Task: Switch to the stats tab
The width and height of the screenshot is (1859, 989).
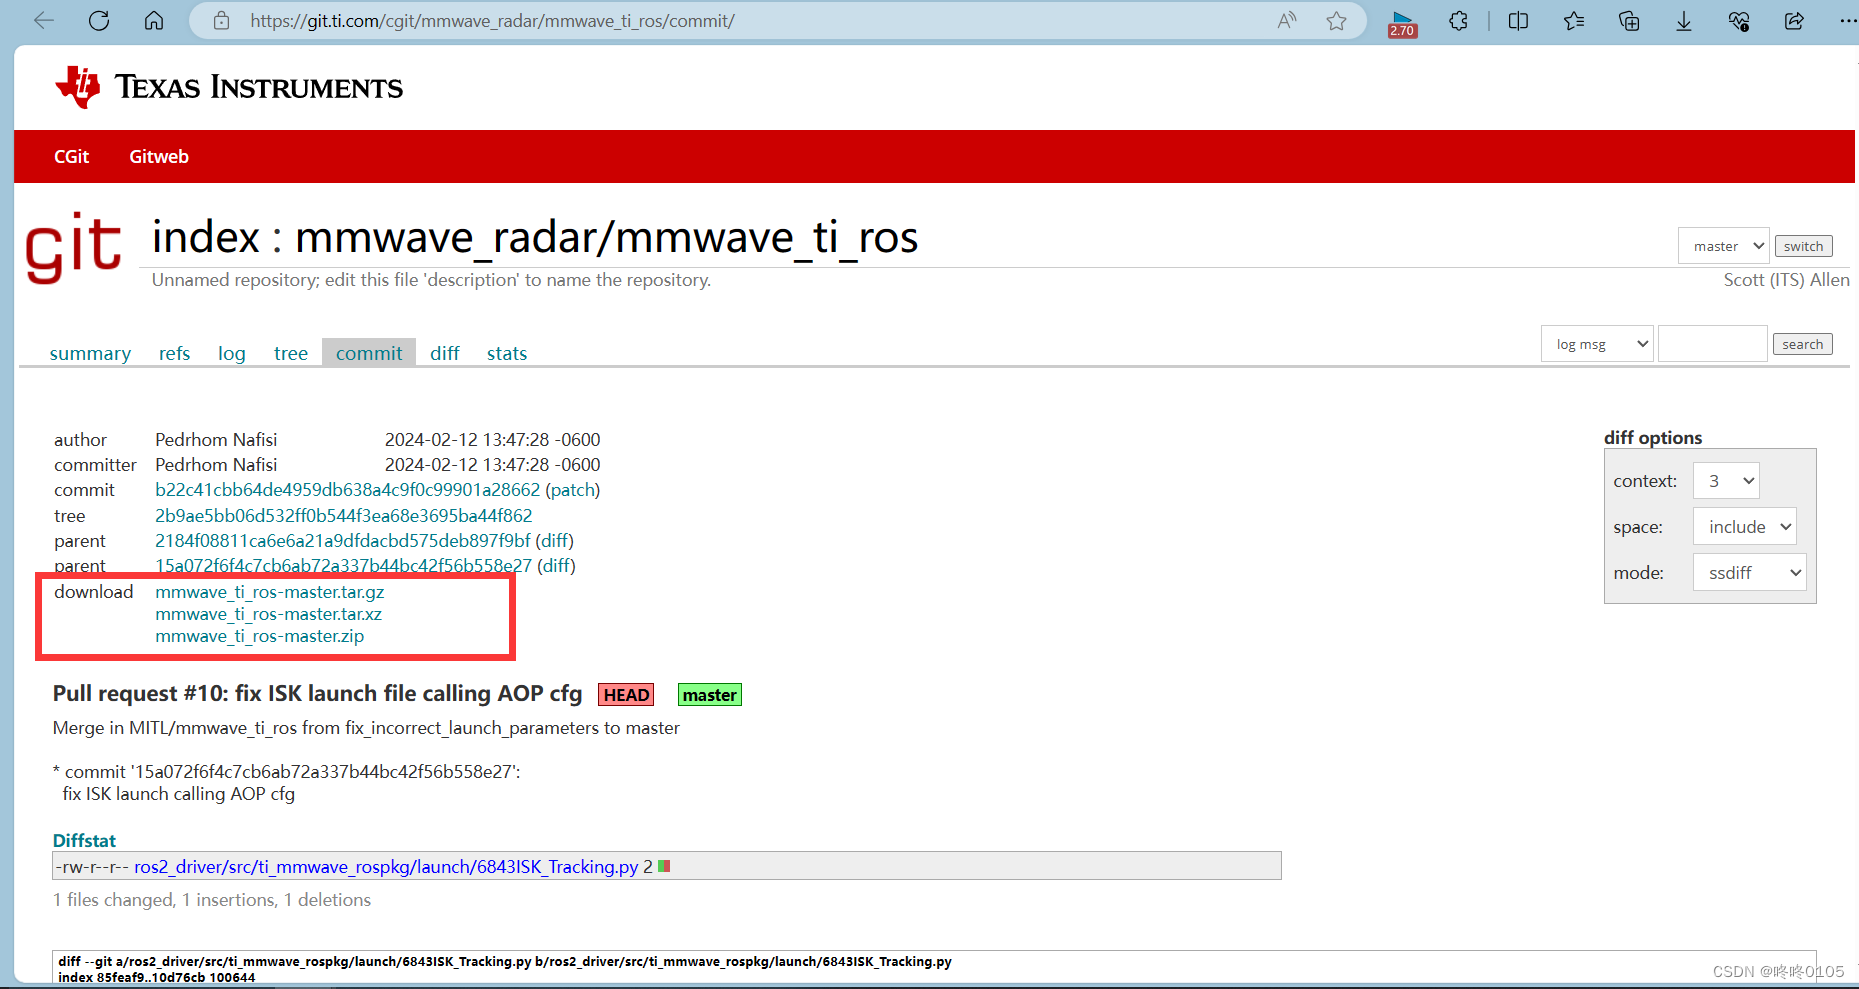Action: 506,352
